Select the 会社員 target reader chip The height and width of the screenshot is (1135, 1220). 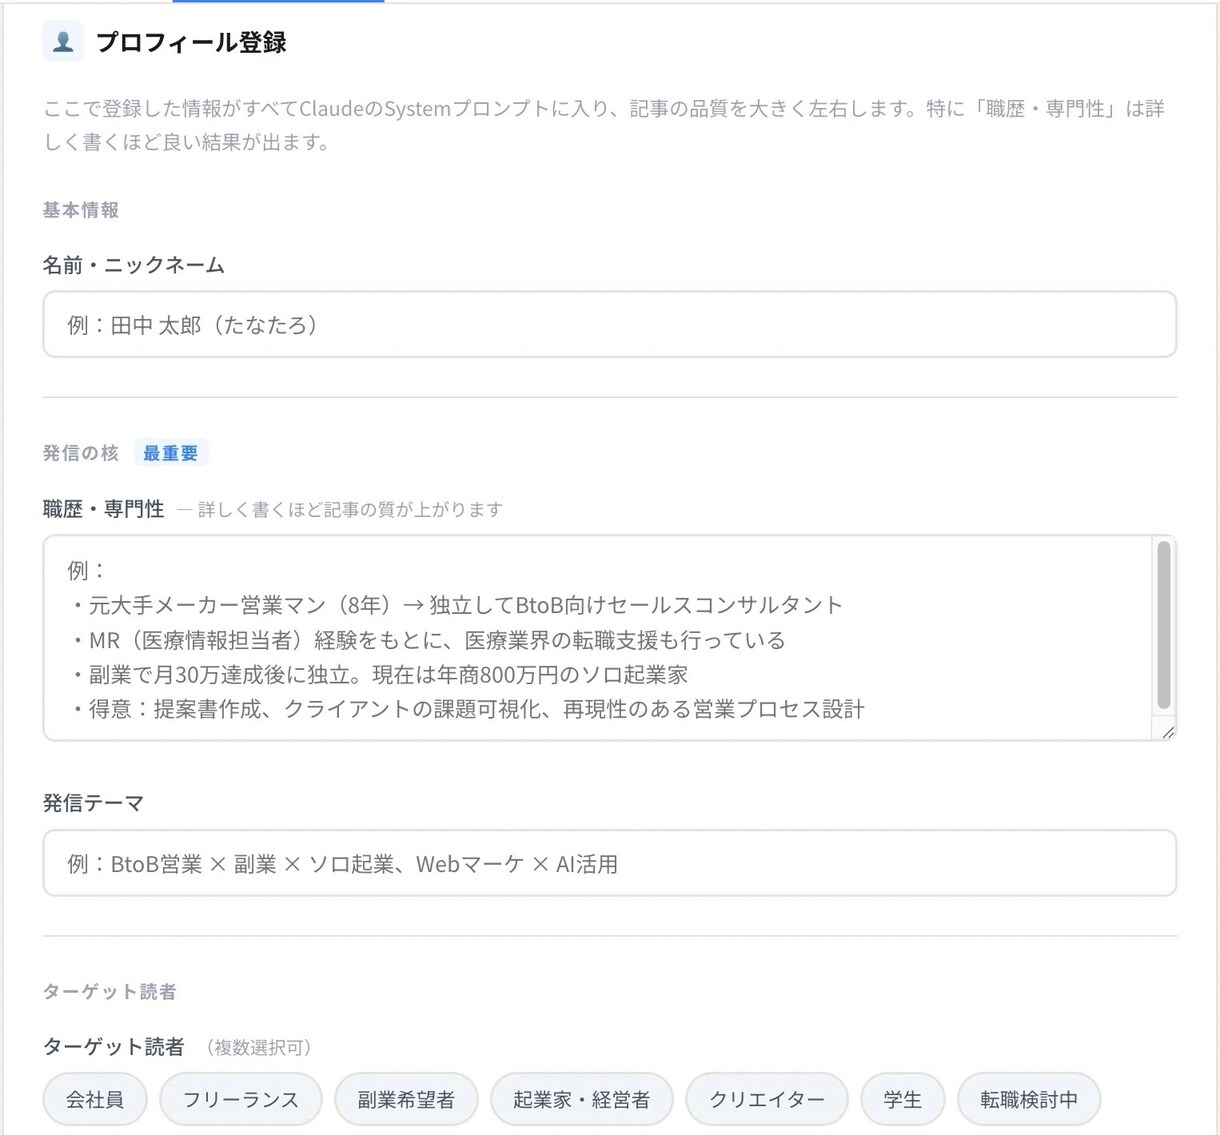coord(95,1099)
